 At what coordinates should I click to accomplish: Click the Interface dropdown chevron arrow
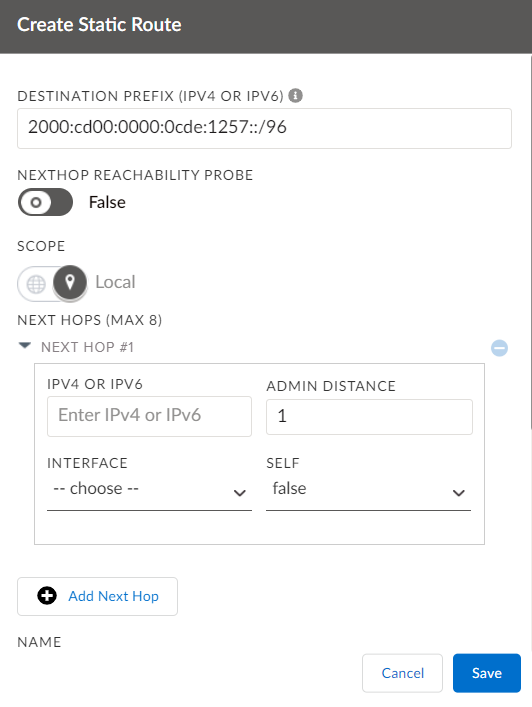pos(240,493)
